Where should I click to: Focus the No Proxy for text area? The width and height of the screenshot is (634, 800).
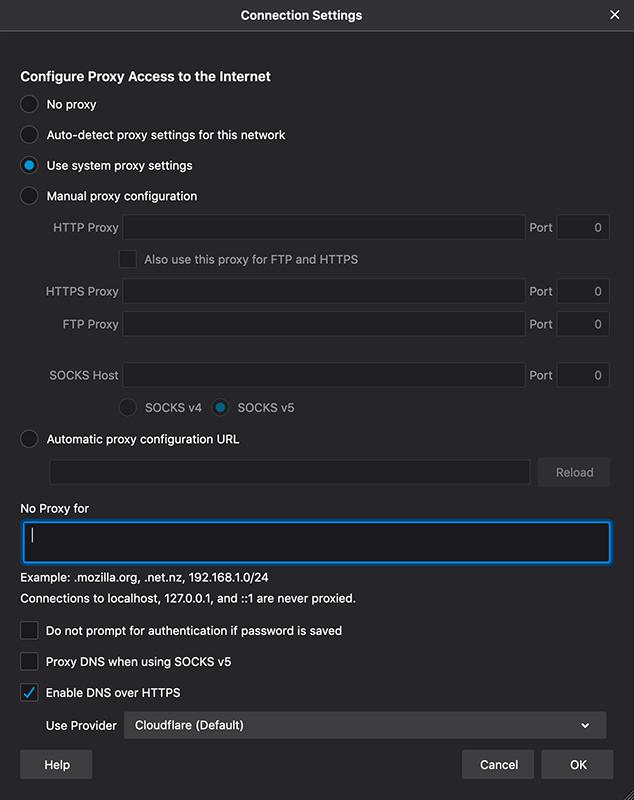pos(316,542)
